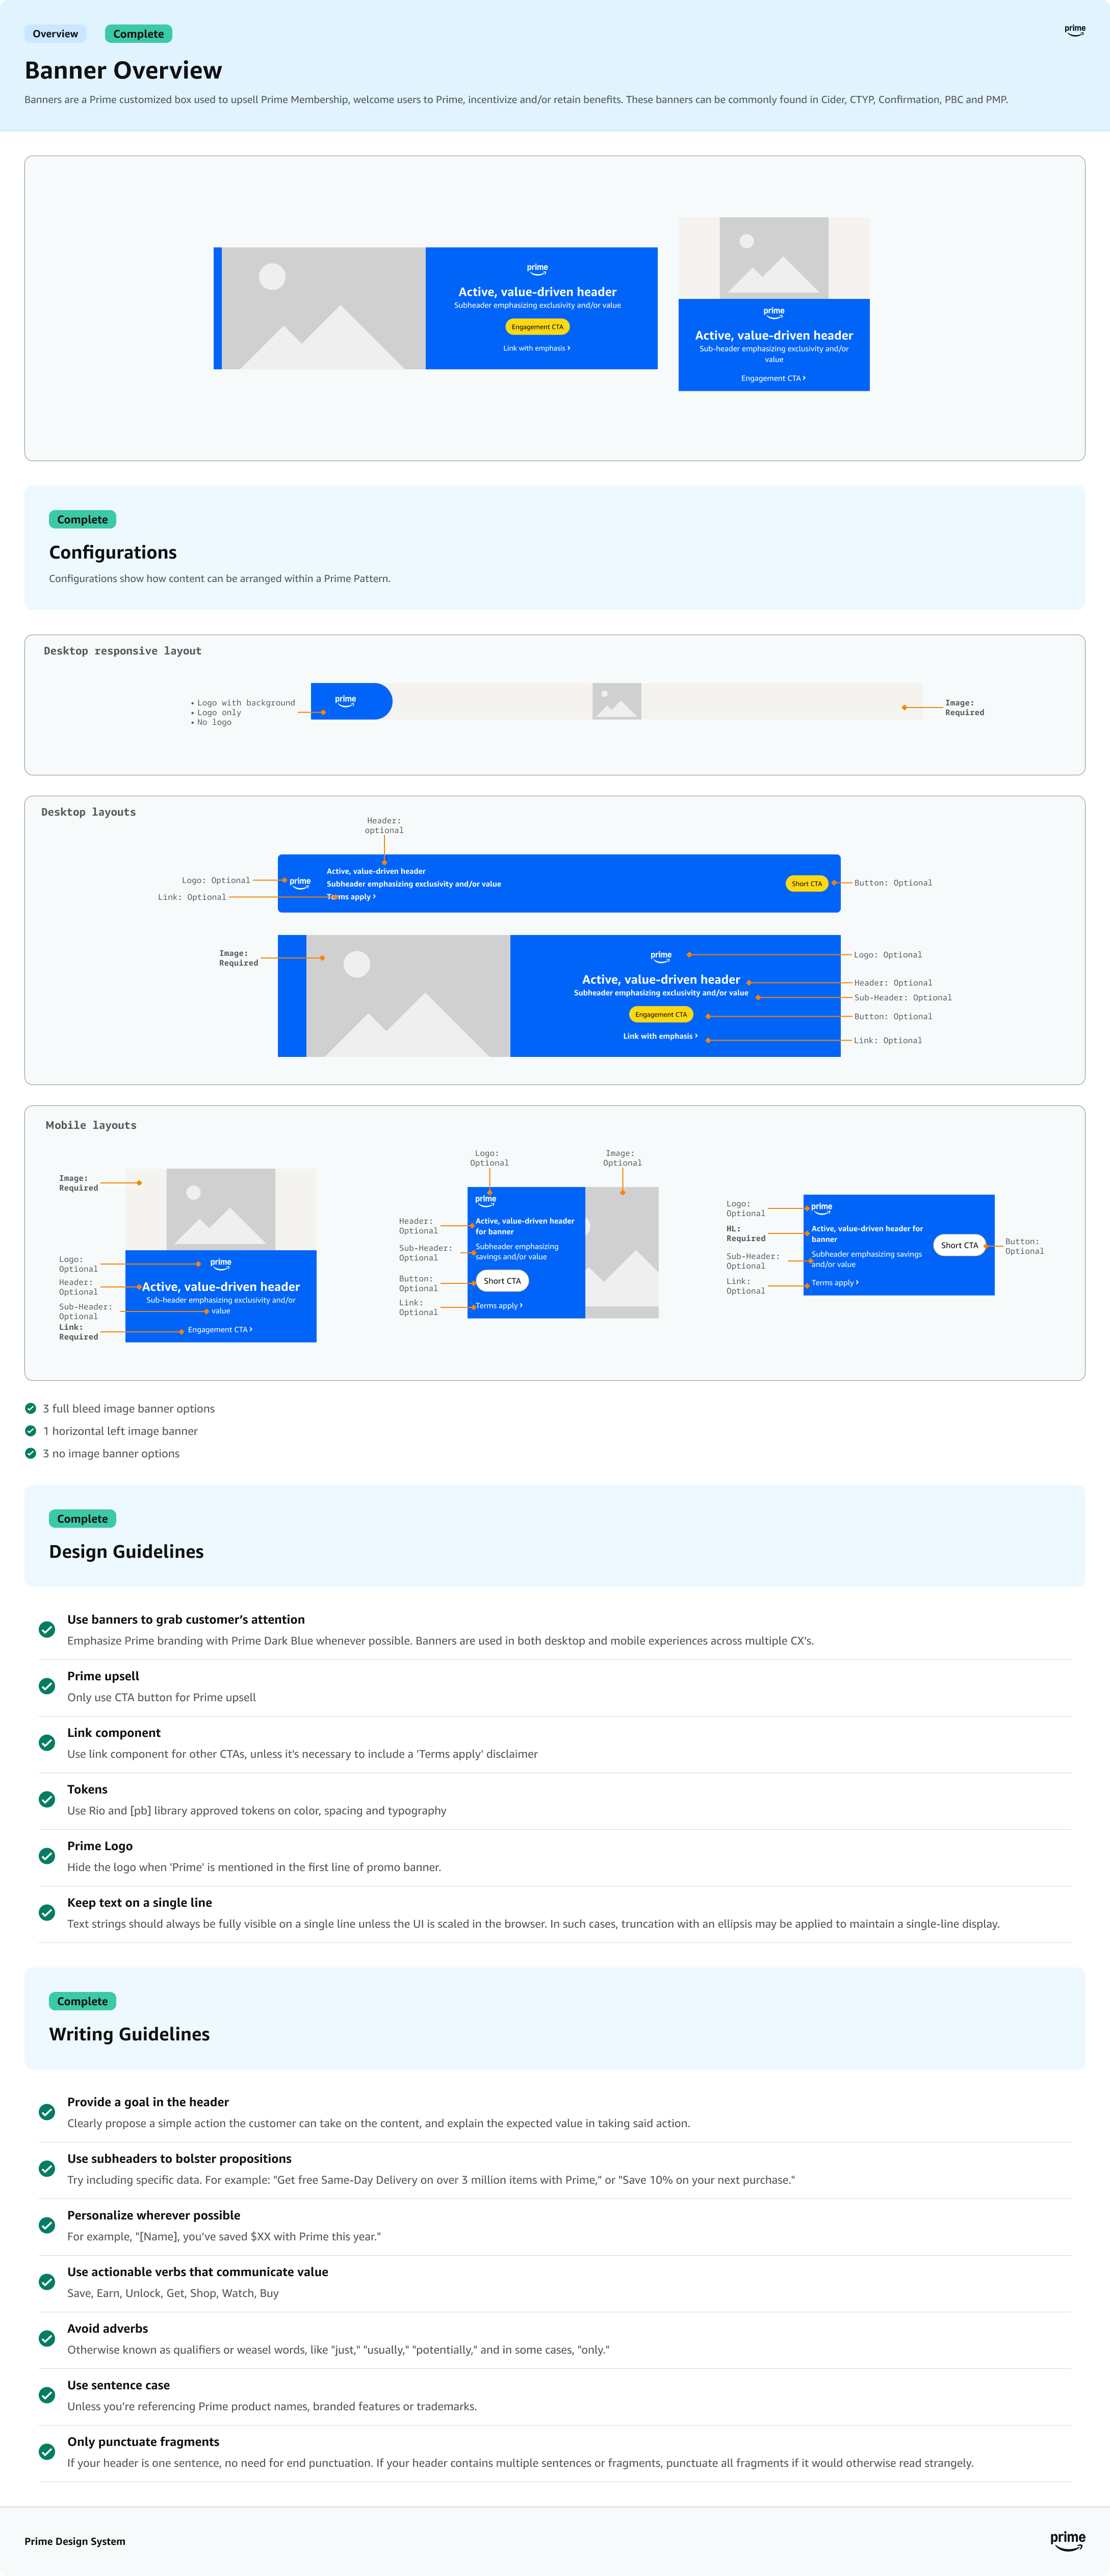Click the Complete badge above Writing Guidelines
The width and height of the screenshot is (1110, 2576).
(x=82, y=2001)
